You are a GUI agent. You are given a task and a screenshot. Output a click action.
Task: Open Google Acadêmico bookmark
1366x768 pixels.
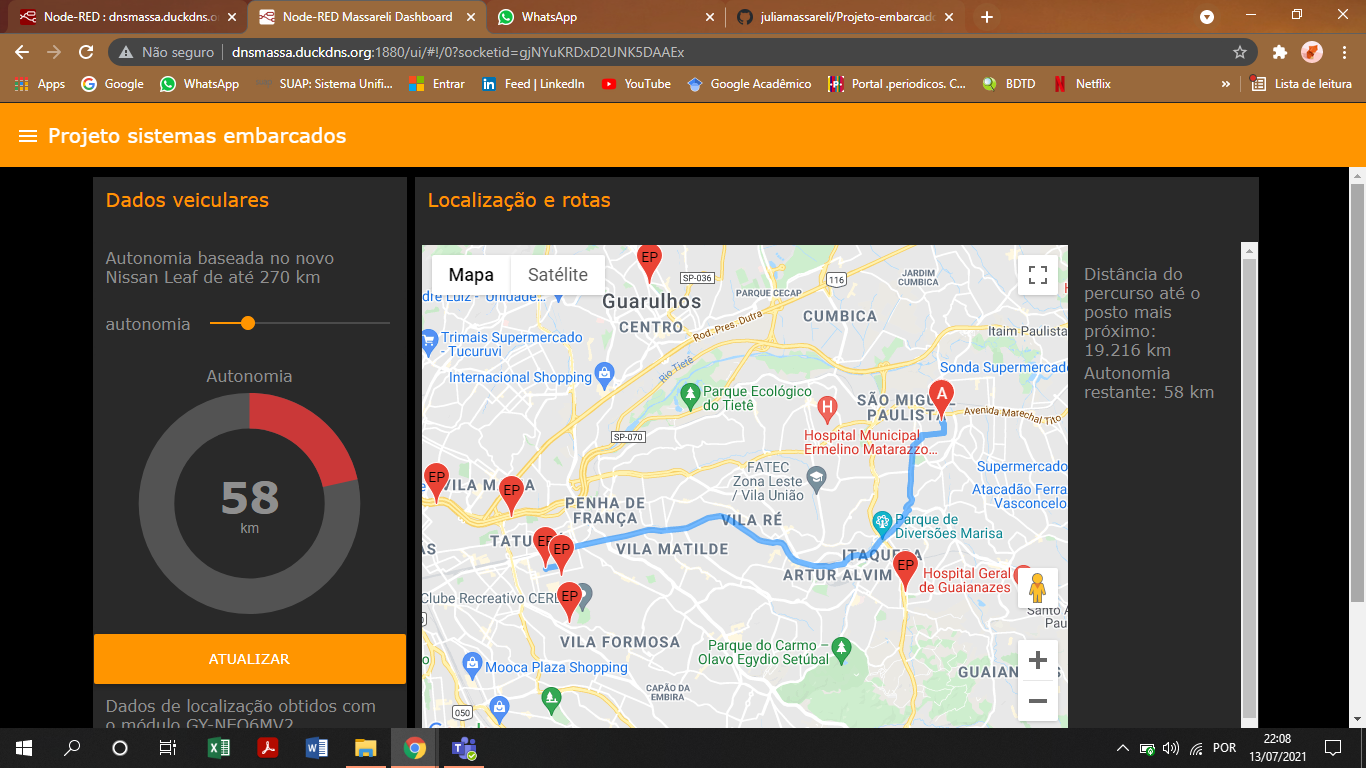pos(749,84)
